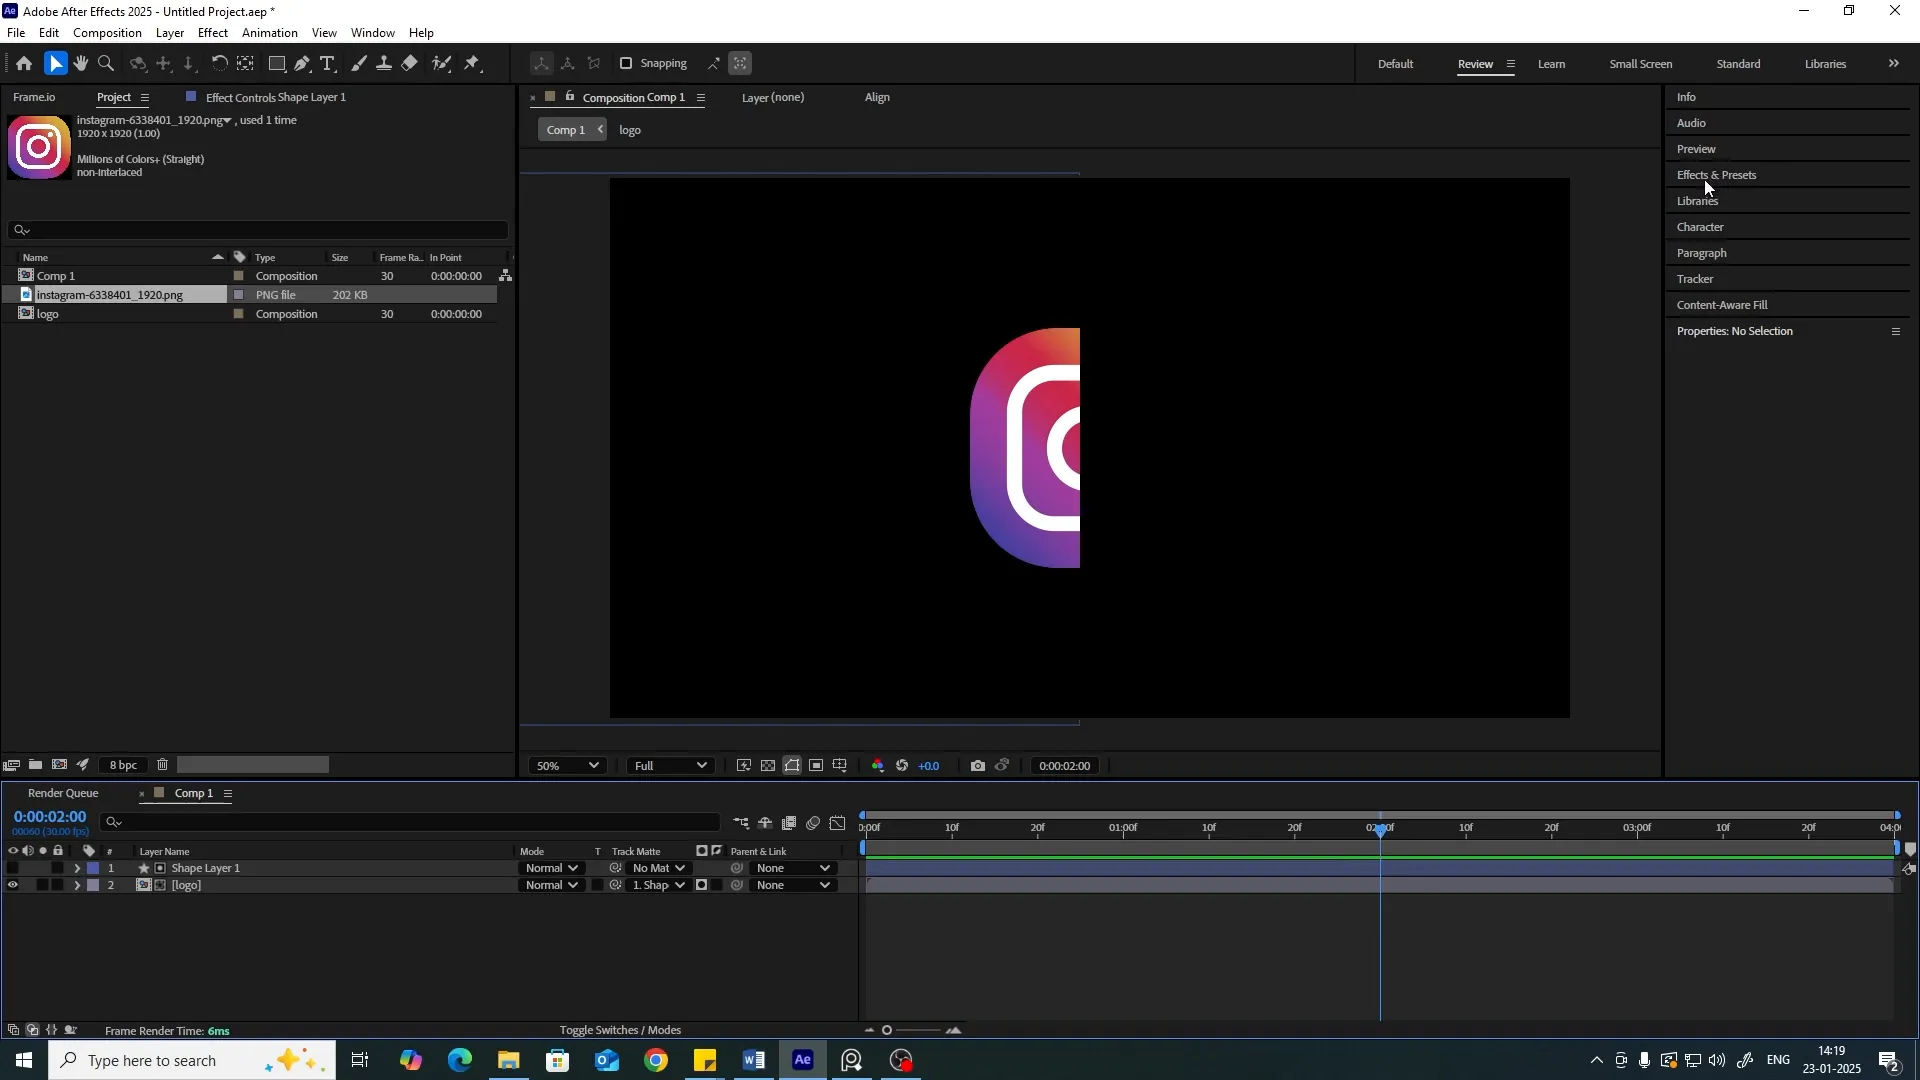Switch to the Render Queue tab

point(63,794)
